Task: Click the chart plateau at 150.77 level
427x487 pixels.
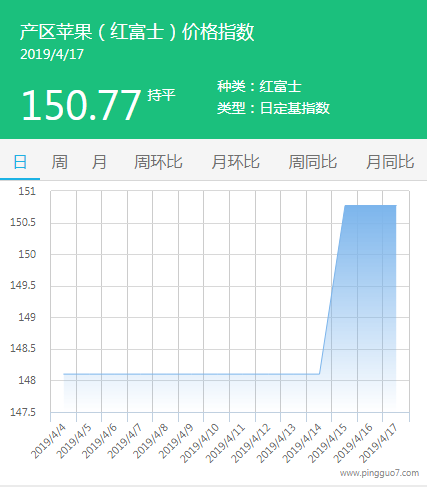Action: point(371,206)
